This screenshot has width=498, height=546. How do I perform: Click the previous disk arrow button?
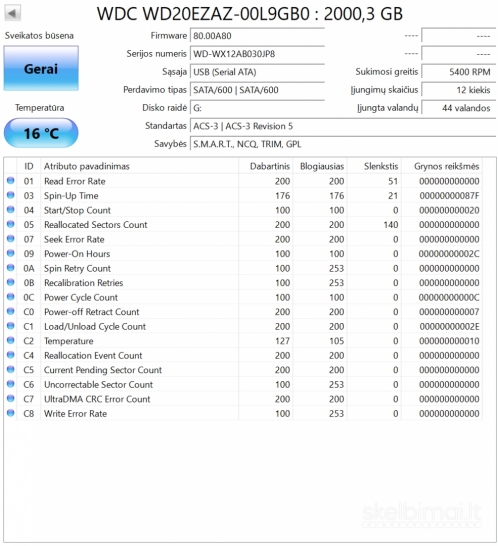coord(12,13)
